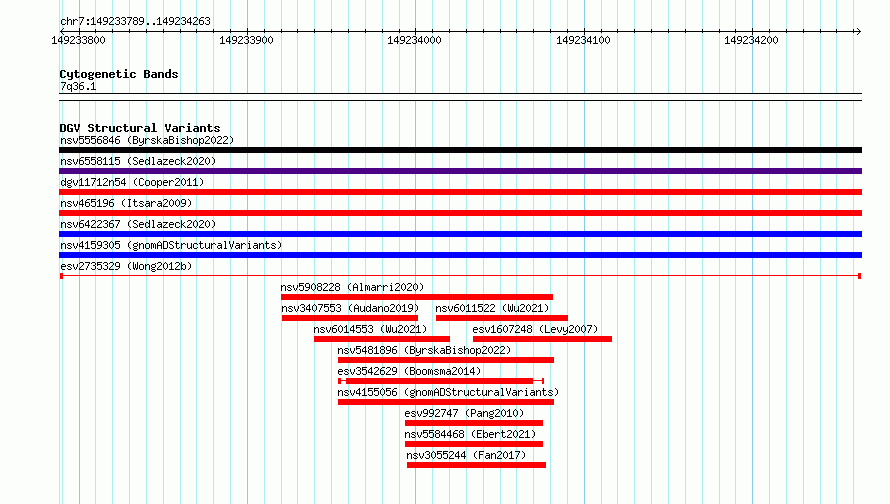Click the 149233900 ruler tick label
Image resolution: width=890 pixels, height=504 pixels.
click(246, 40)
